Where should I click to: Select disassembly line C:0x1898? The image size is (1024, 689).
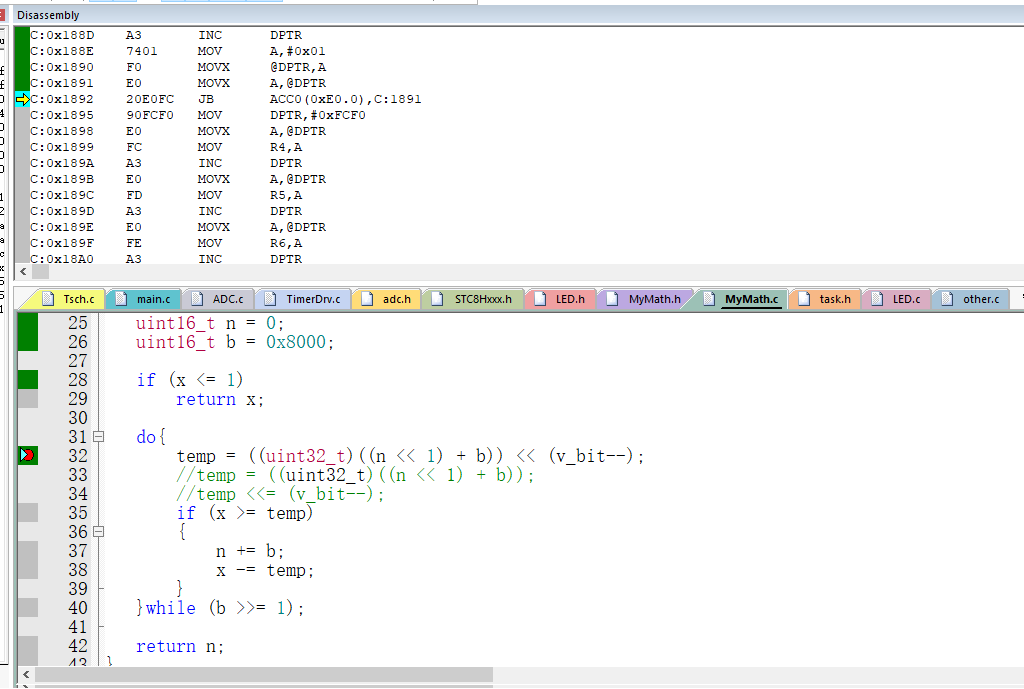(178, 131)
